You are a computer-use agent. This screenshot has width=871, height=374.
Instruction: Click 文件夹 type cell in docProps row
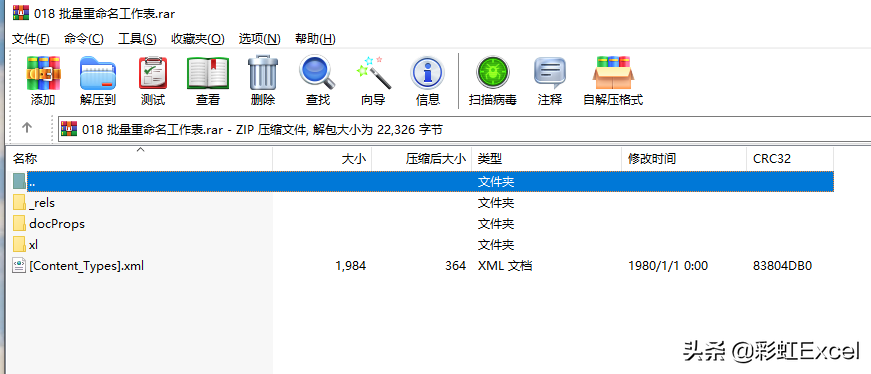[495, 224]
